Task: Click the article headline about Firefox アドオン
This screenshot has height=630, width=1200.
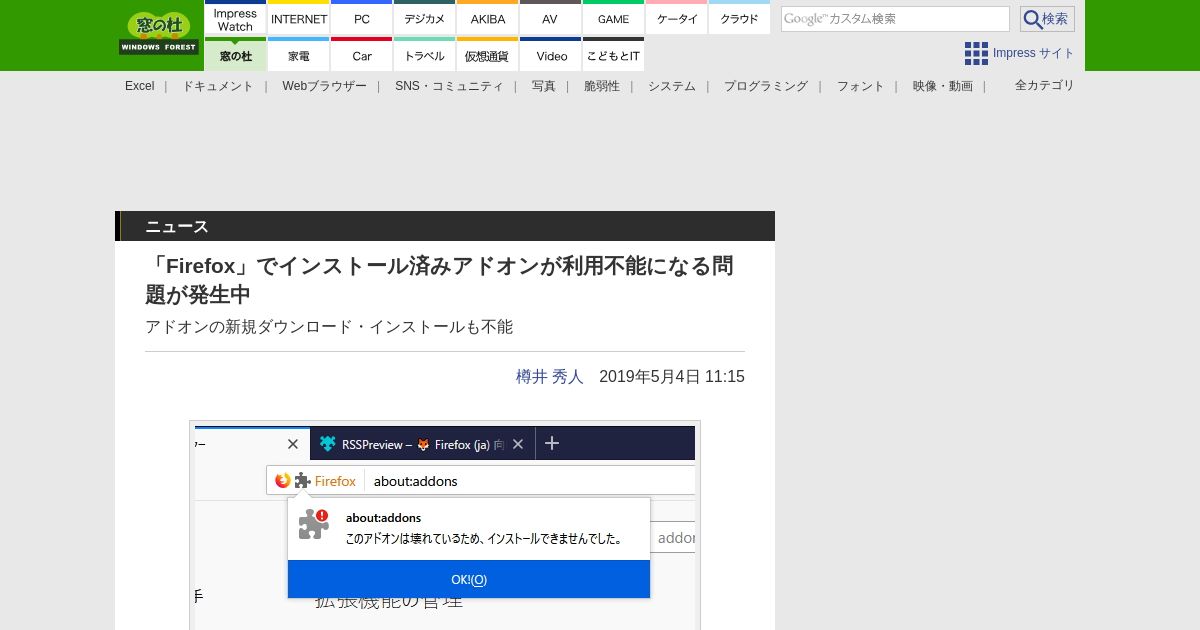Action: pos(439,280)
